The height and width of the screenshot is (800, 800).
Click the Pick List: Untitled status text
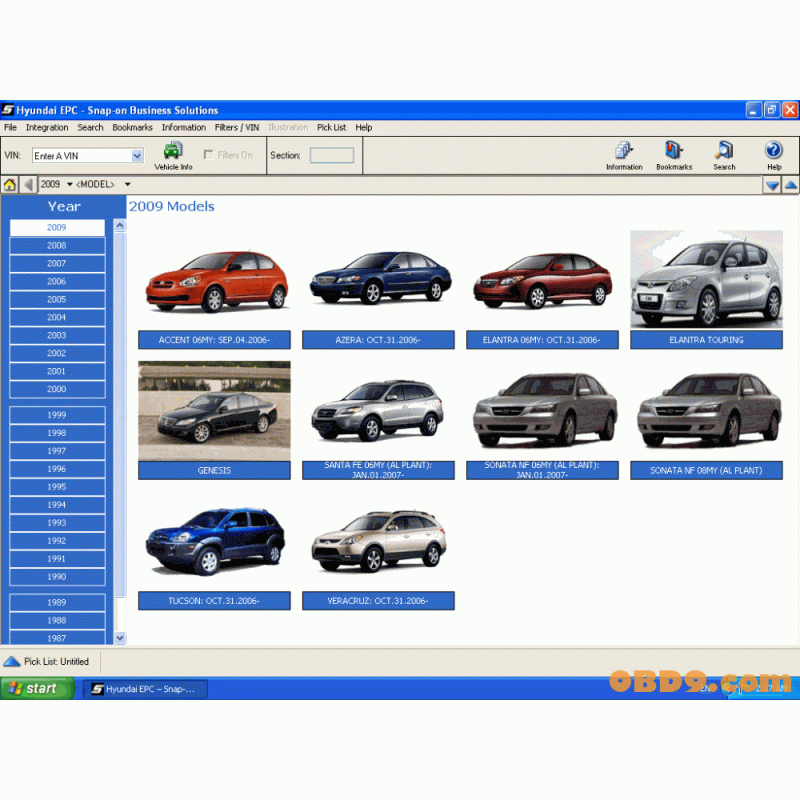pos(56,662)
